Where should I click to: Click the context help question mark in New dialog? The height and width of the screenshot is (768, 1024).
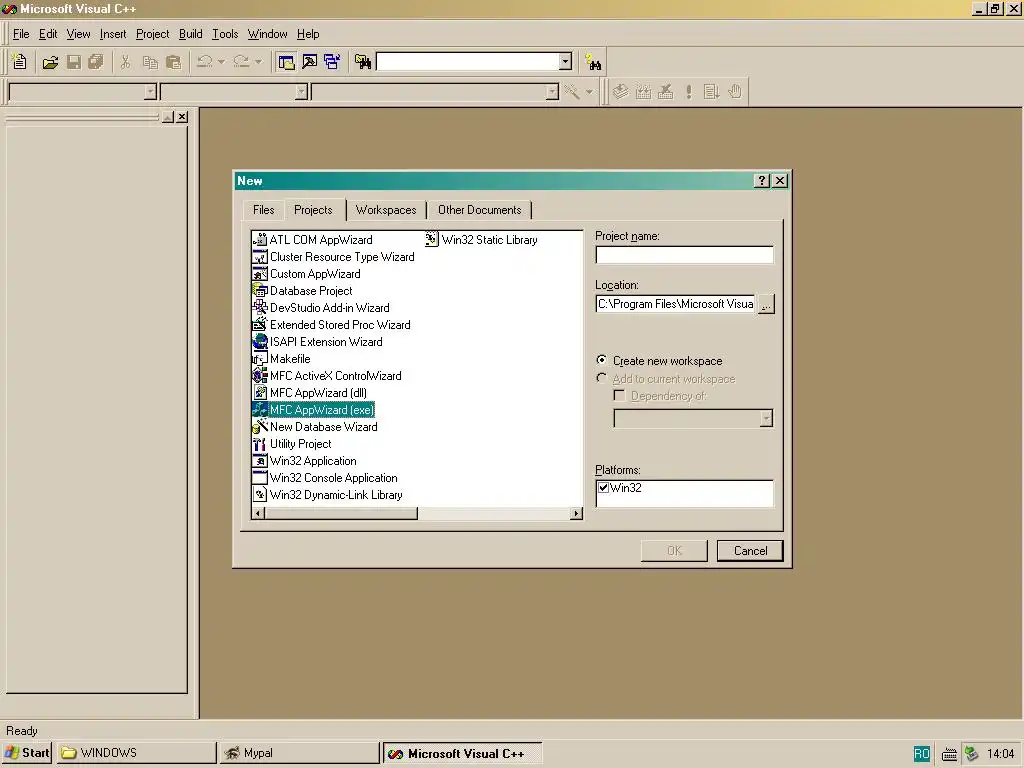(761, 181)
